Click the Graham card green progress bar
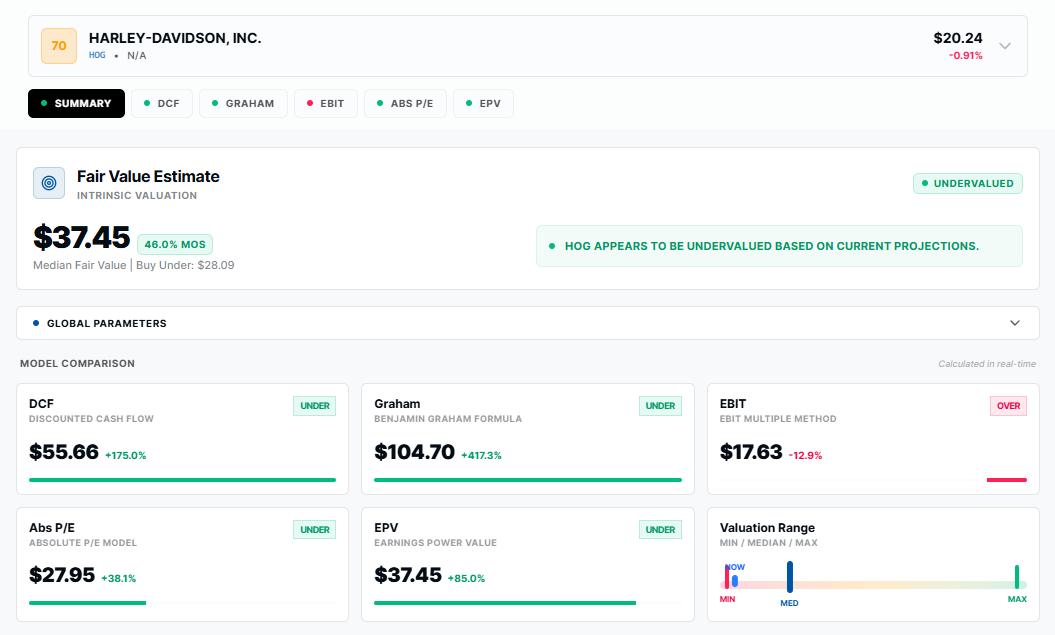 [x=528, y=480]
